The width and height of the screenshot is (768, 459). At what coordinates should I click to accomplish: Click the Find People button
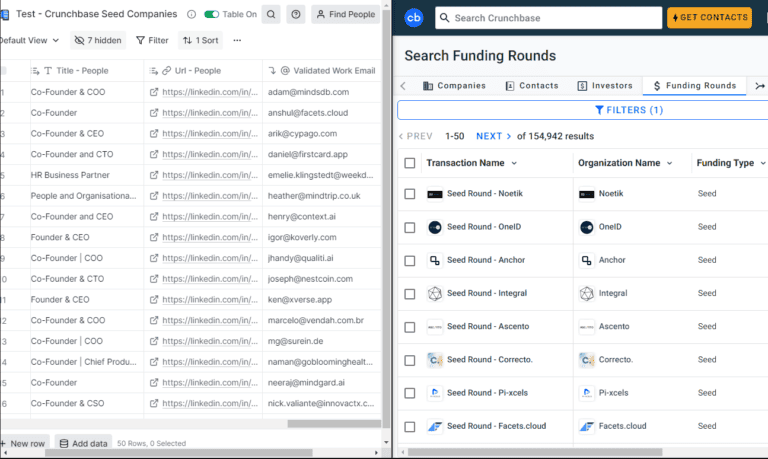pos(345,15)
